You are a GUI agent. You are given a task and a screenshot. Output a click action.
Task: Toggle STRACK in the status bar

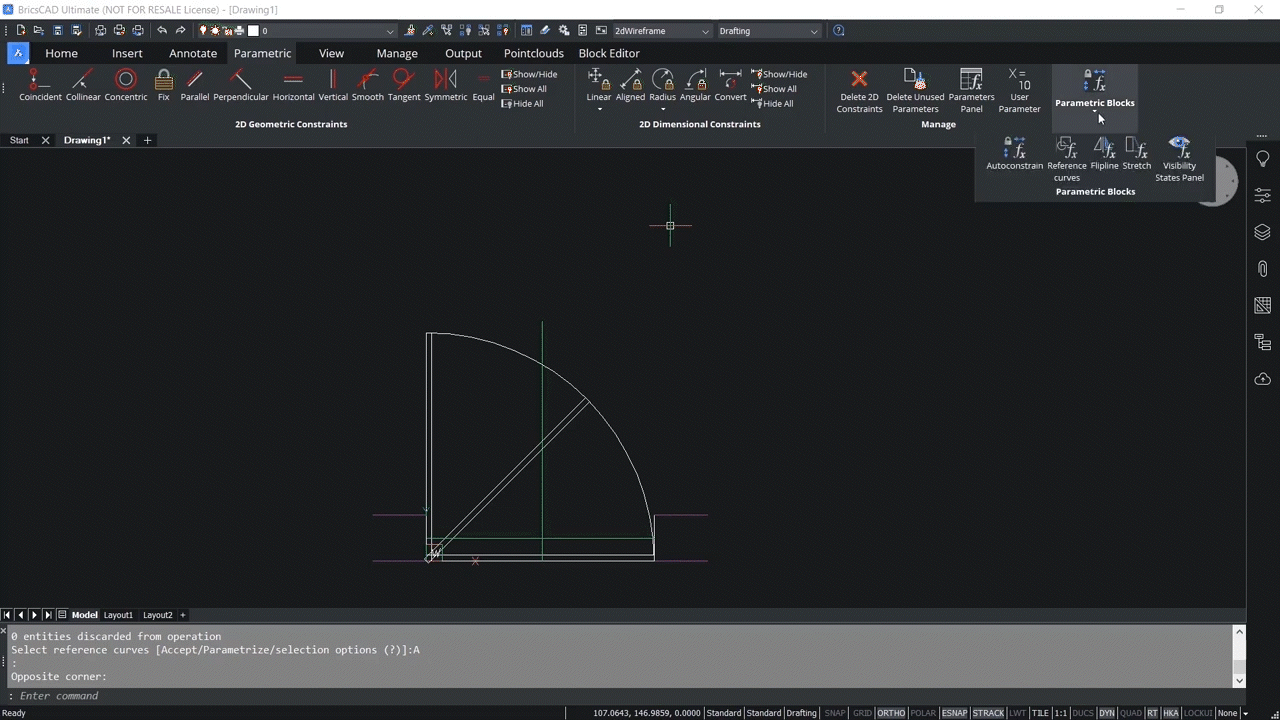point(988,713)
